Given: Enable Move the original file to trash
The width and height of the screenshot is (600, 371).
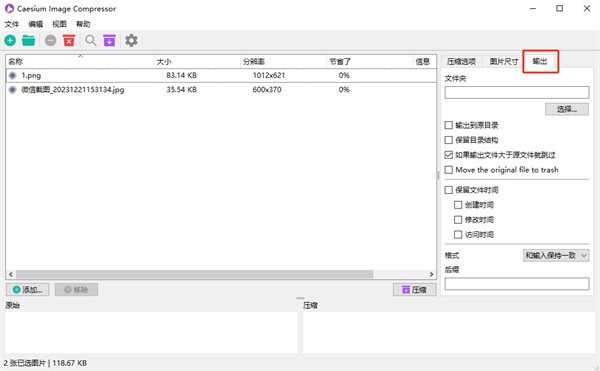Looking at the screenshot, I should [449, 170].
